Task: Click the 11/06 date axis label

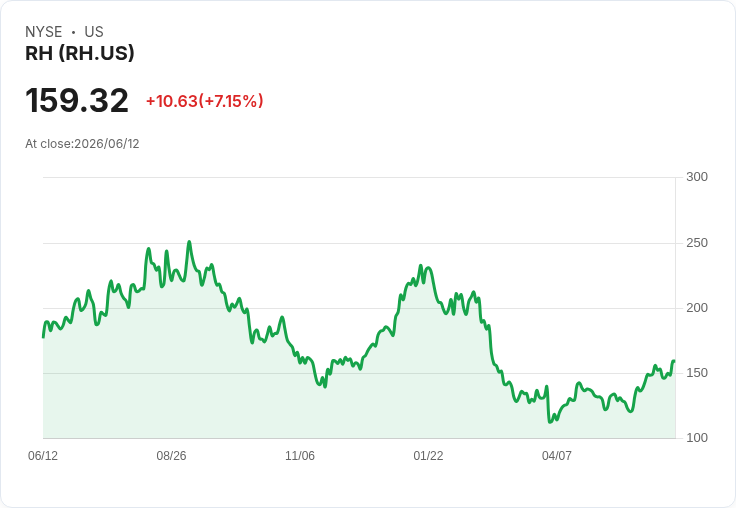Action: click(300, 455)
